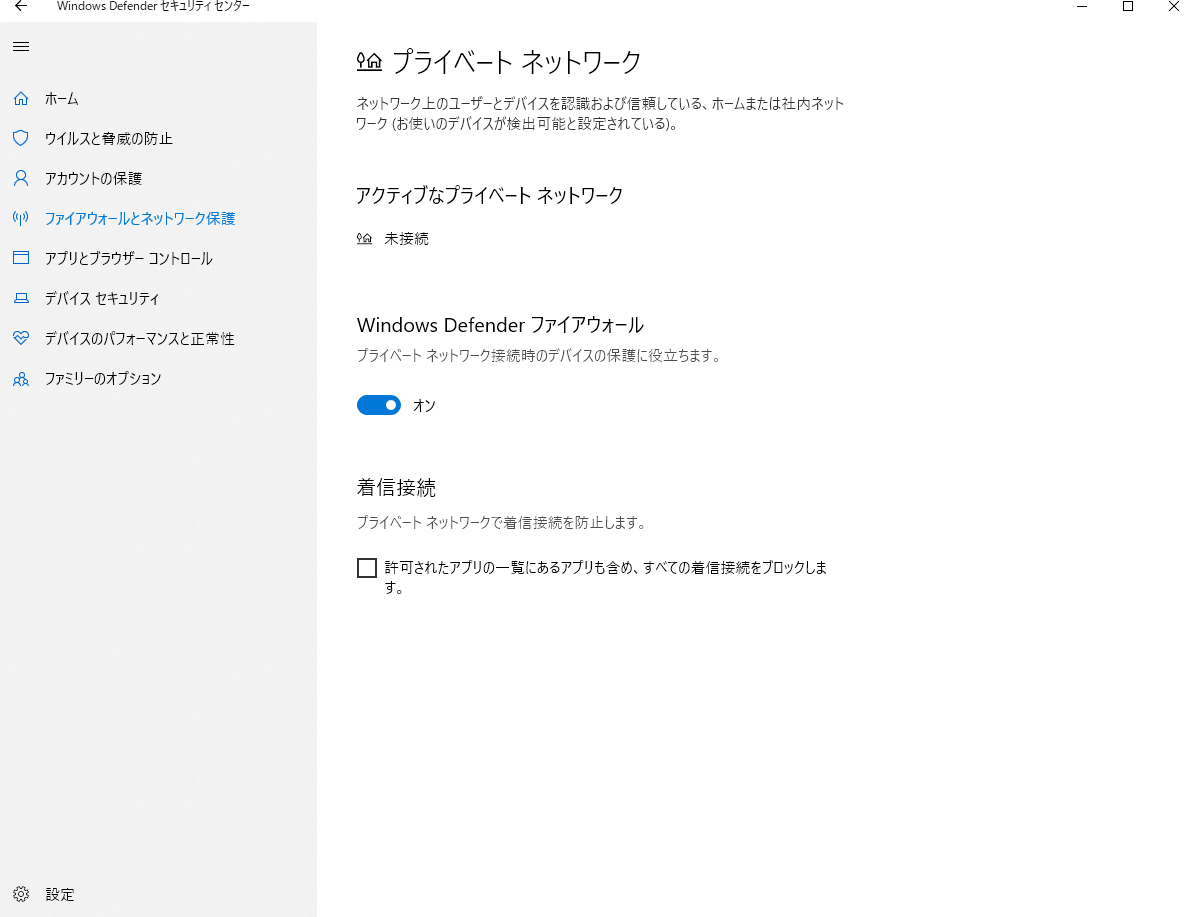Viewport: 1186px width, 917px height.
Task: Turn off the Windows Defender ファイアウォール toggle
Action: (378, 405)
